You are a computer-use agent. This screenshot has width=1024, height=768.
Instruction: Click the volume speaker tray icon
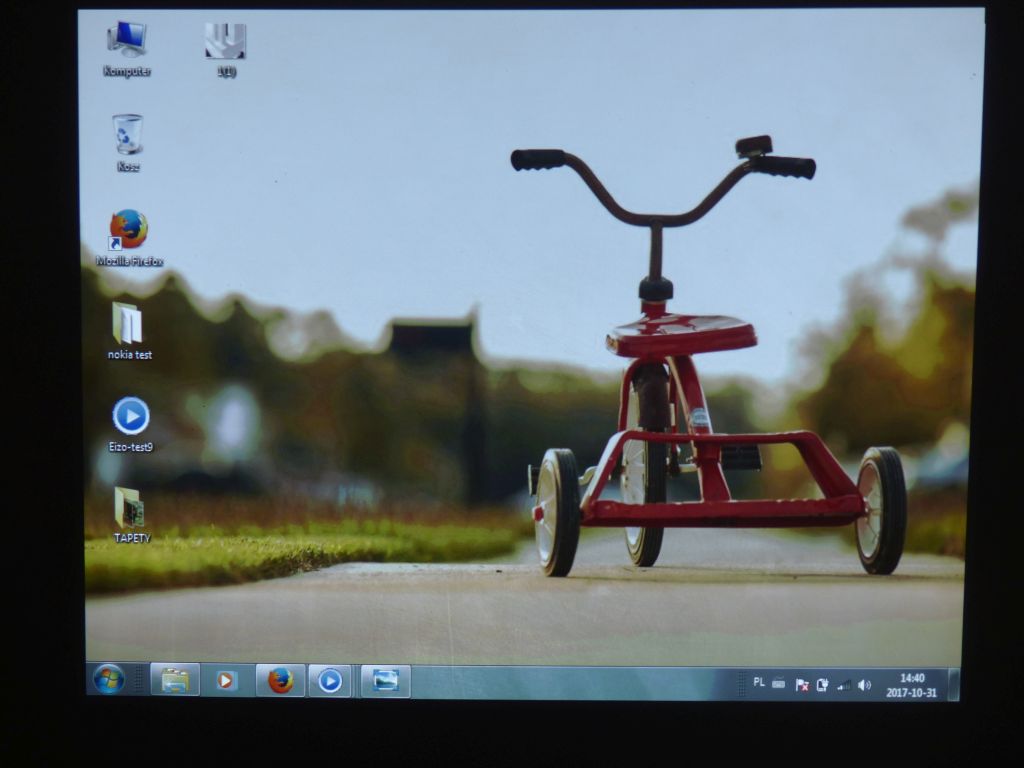864,685
